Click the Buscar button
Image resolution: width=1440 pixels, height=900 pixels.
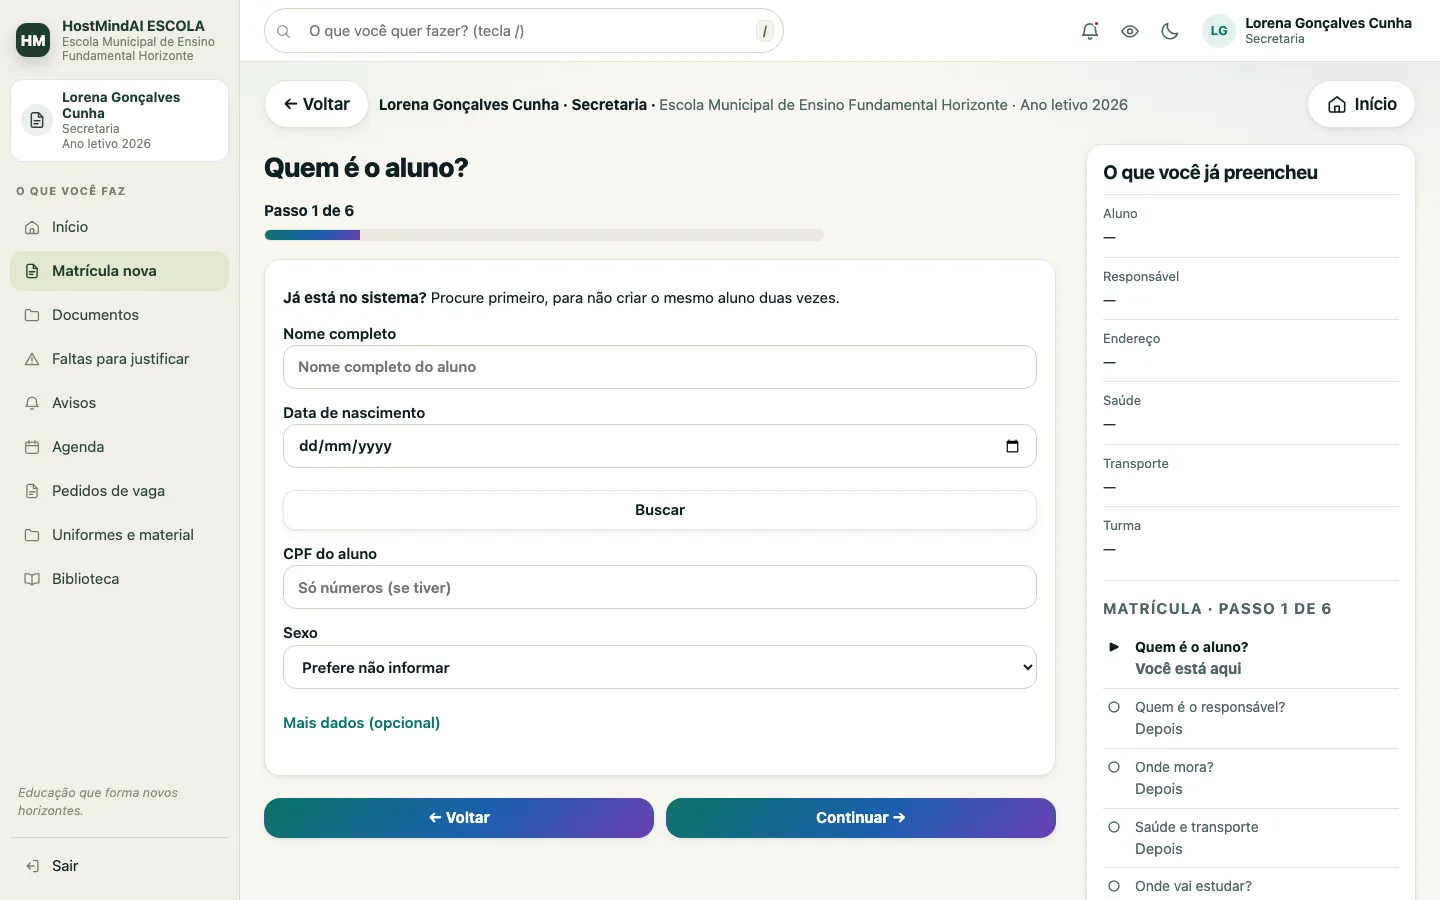pyautogui.click(x=660, y=510)
